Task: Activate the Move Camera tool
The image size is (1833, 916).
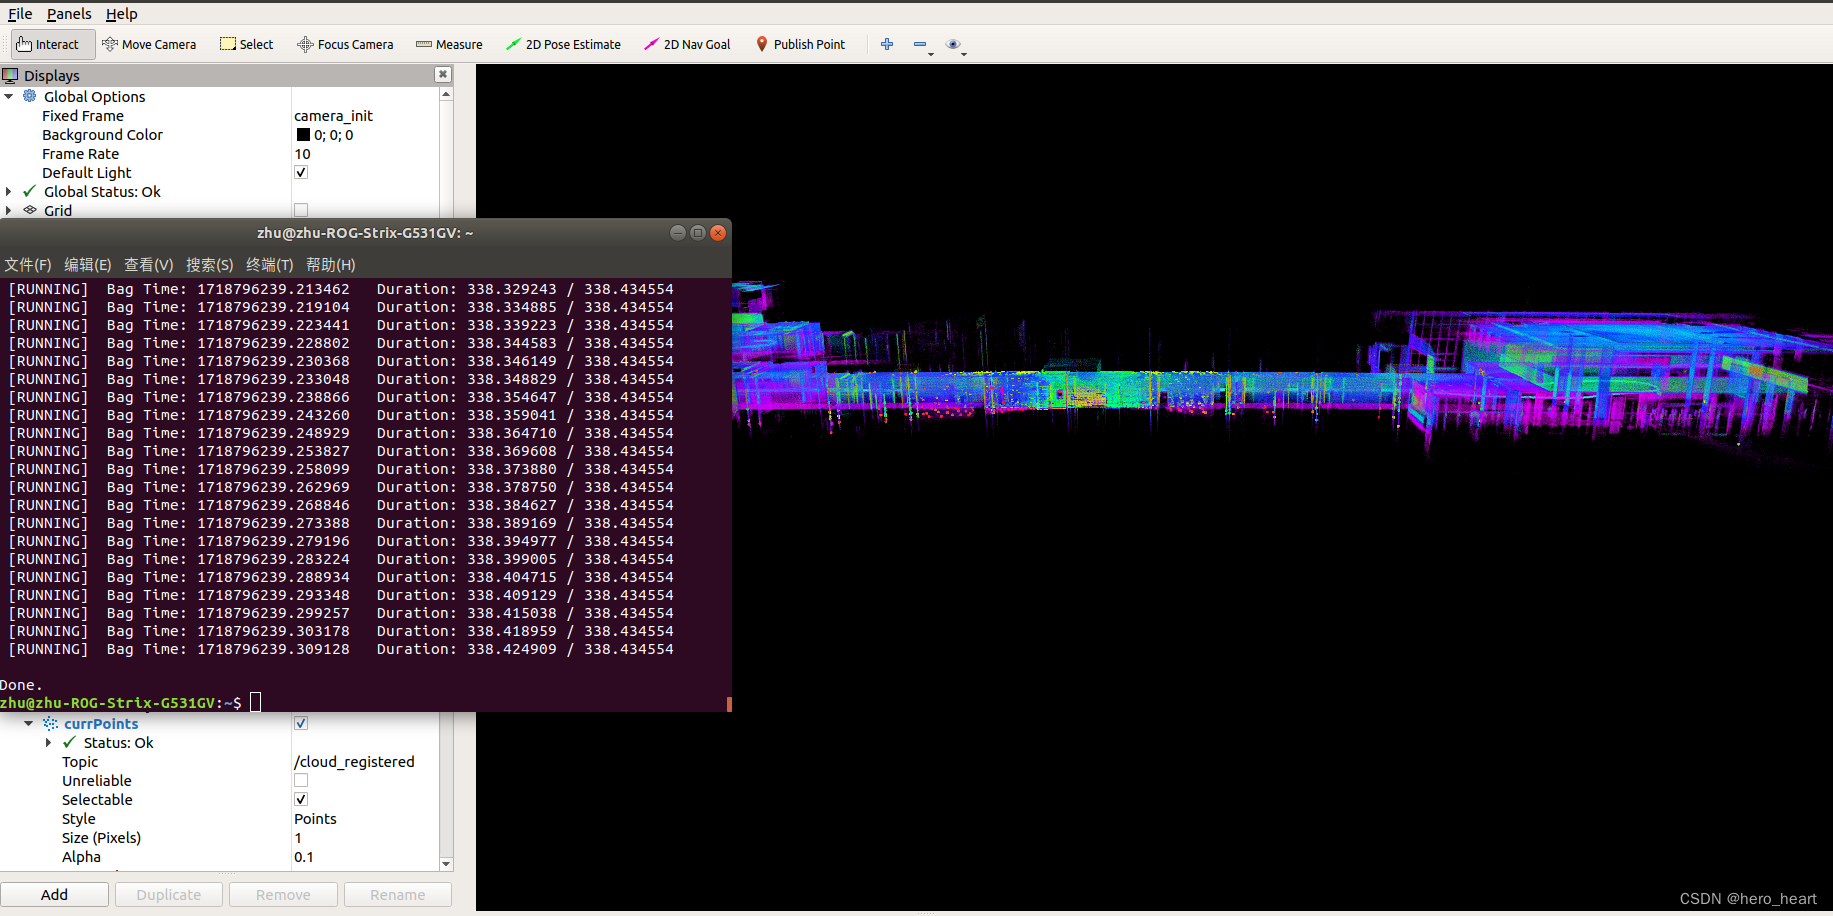Action: (149, 44)
